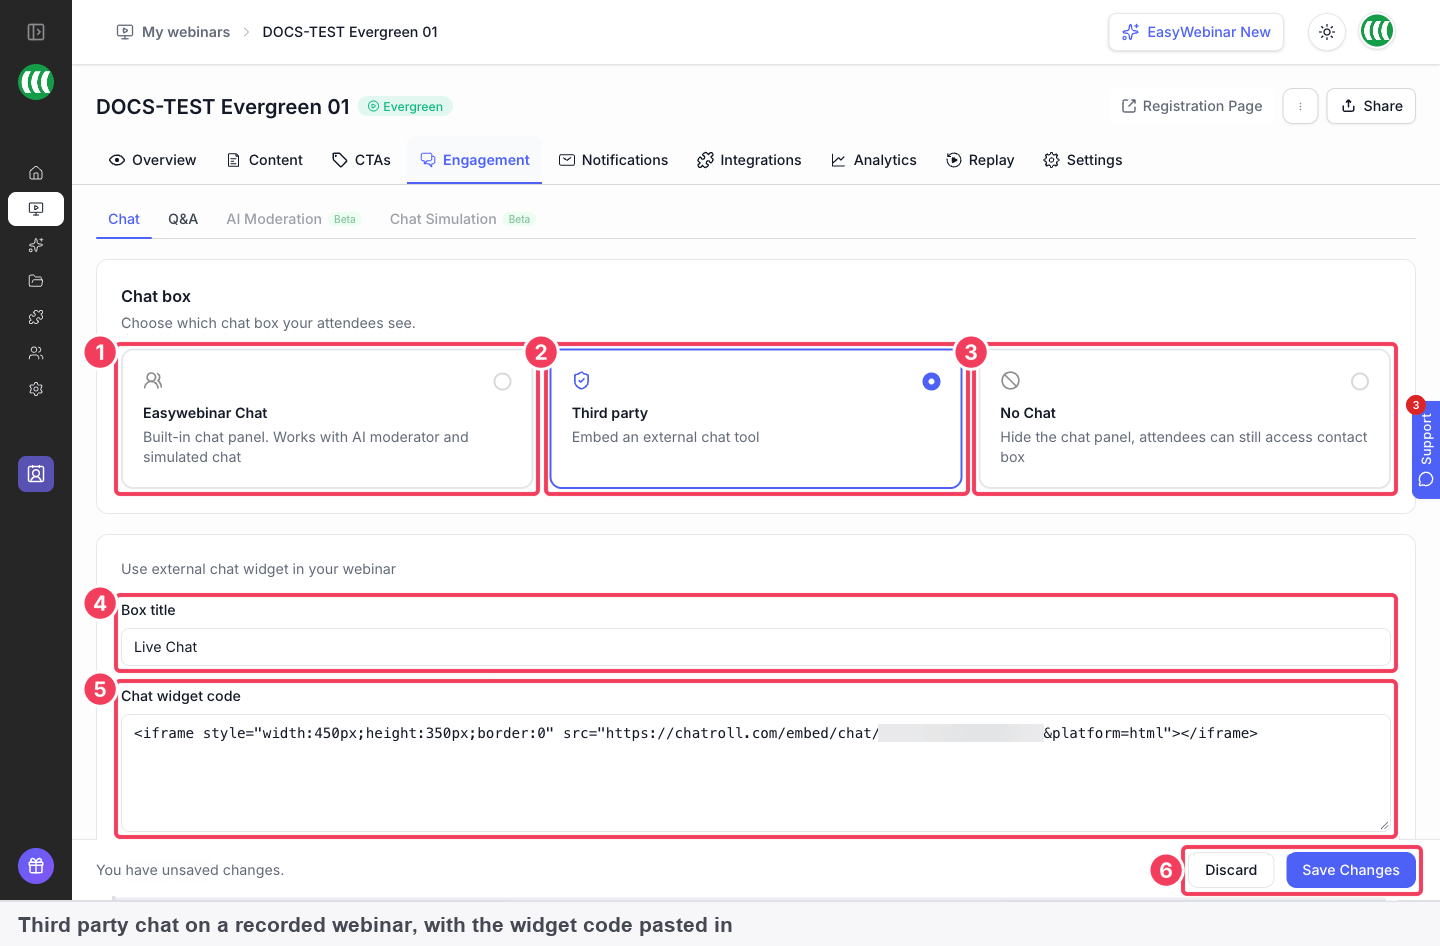Open the webinars monitor icon in sidebar
This screenshot has width=1440, height=946.
(36, 209)
